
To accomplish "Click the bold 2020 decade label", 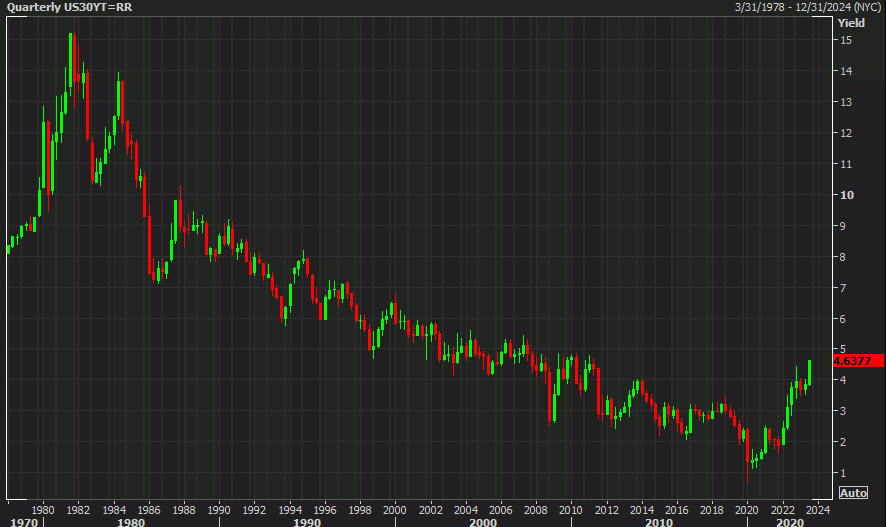I will pos(790,522).
